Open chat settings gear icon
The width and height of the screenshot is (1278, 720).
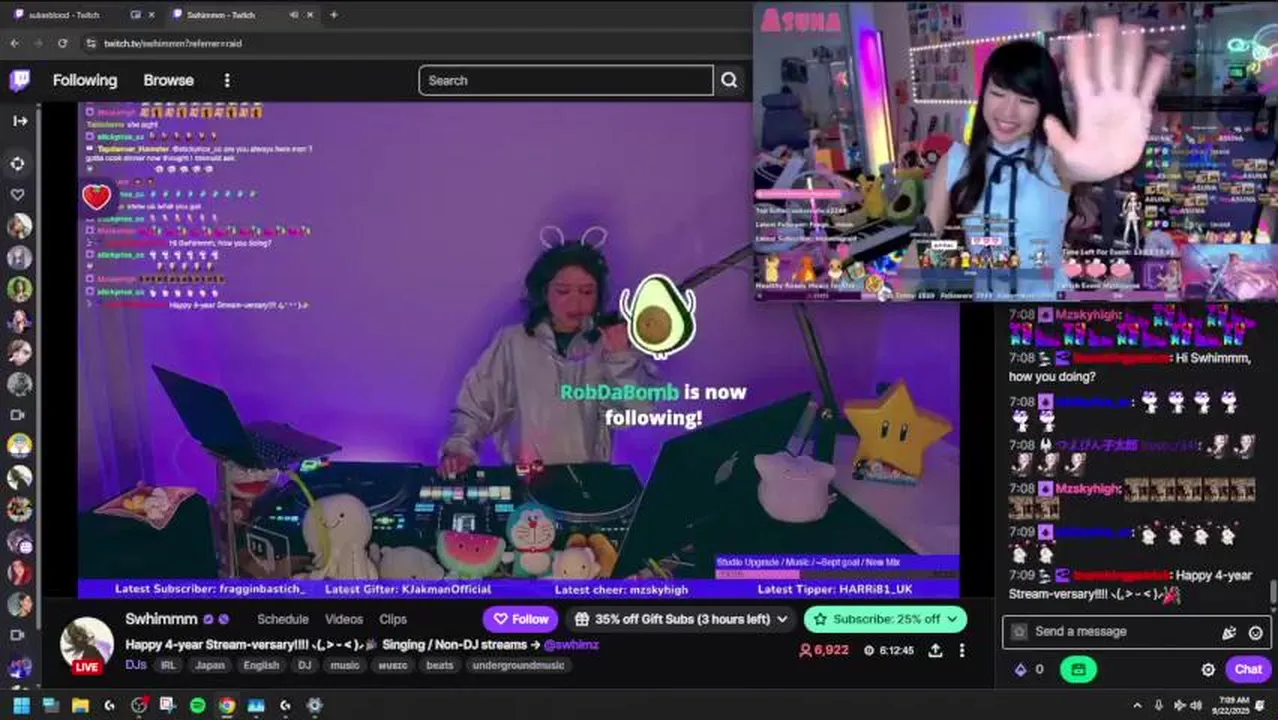click(1208, 670)
